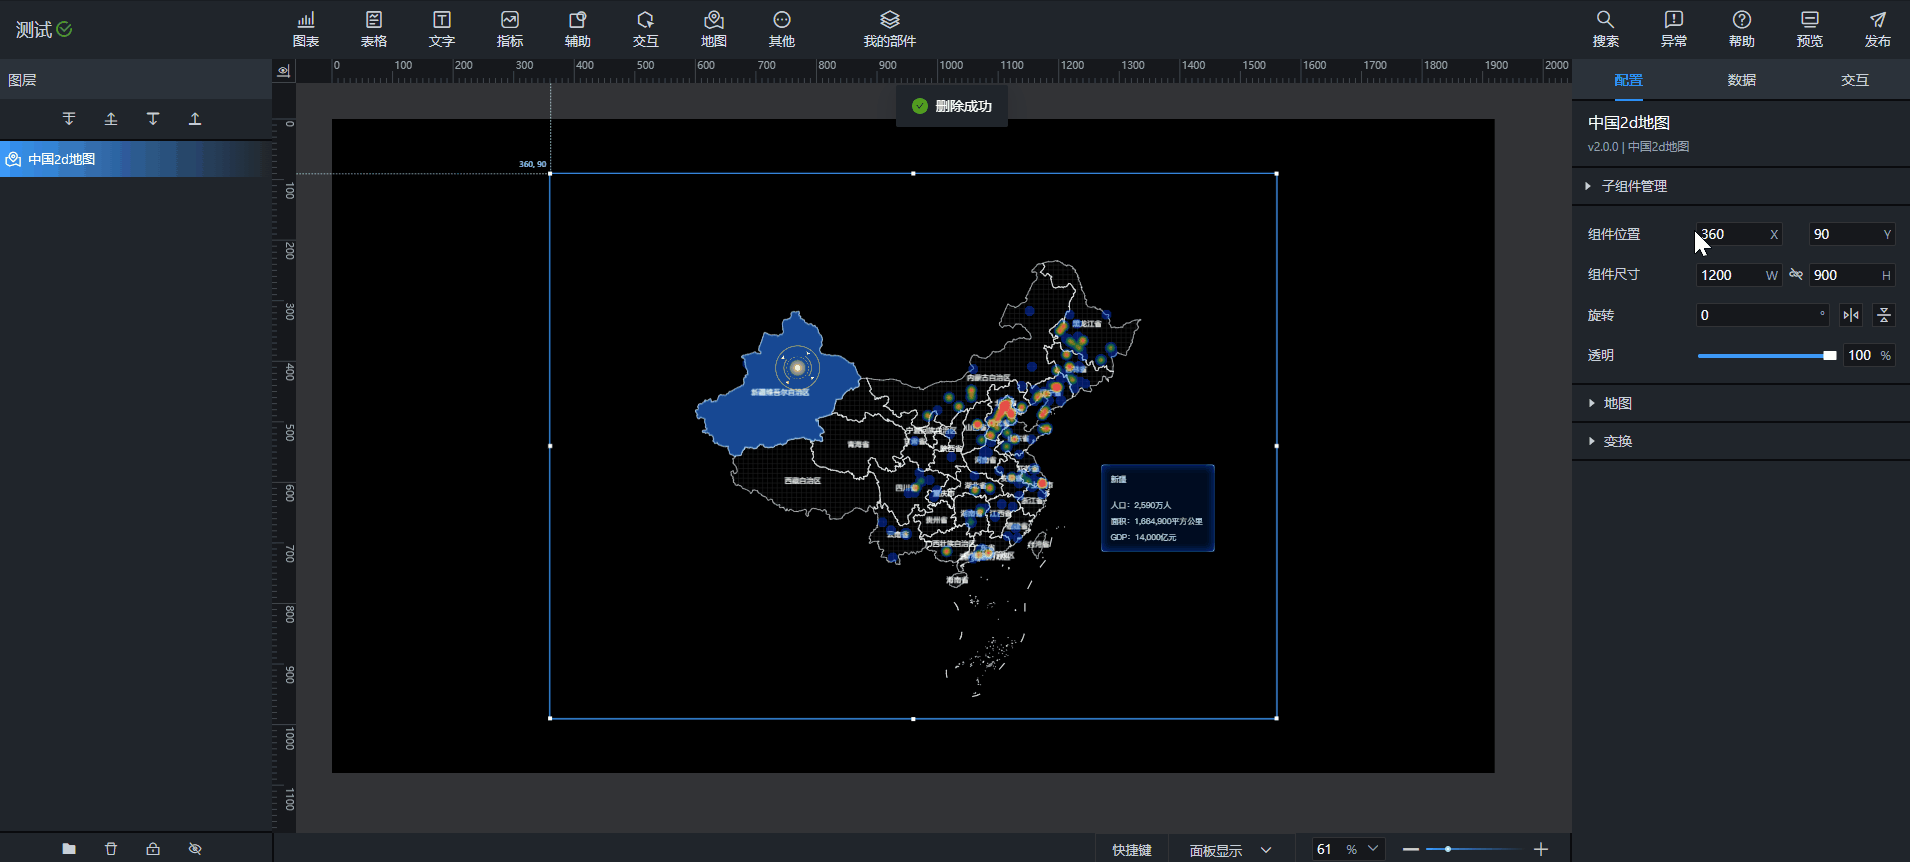The width and height of the screenshot is (1910, 862).
Task: Open the 预览 preview icon
Action: tap(1809, 20)
